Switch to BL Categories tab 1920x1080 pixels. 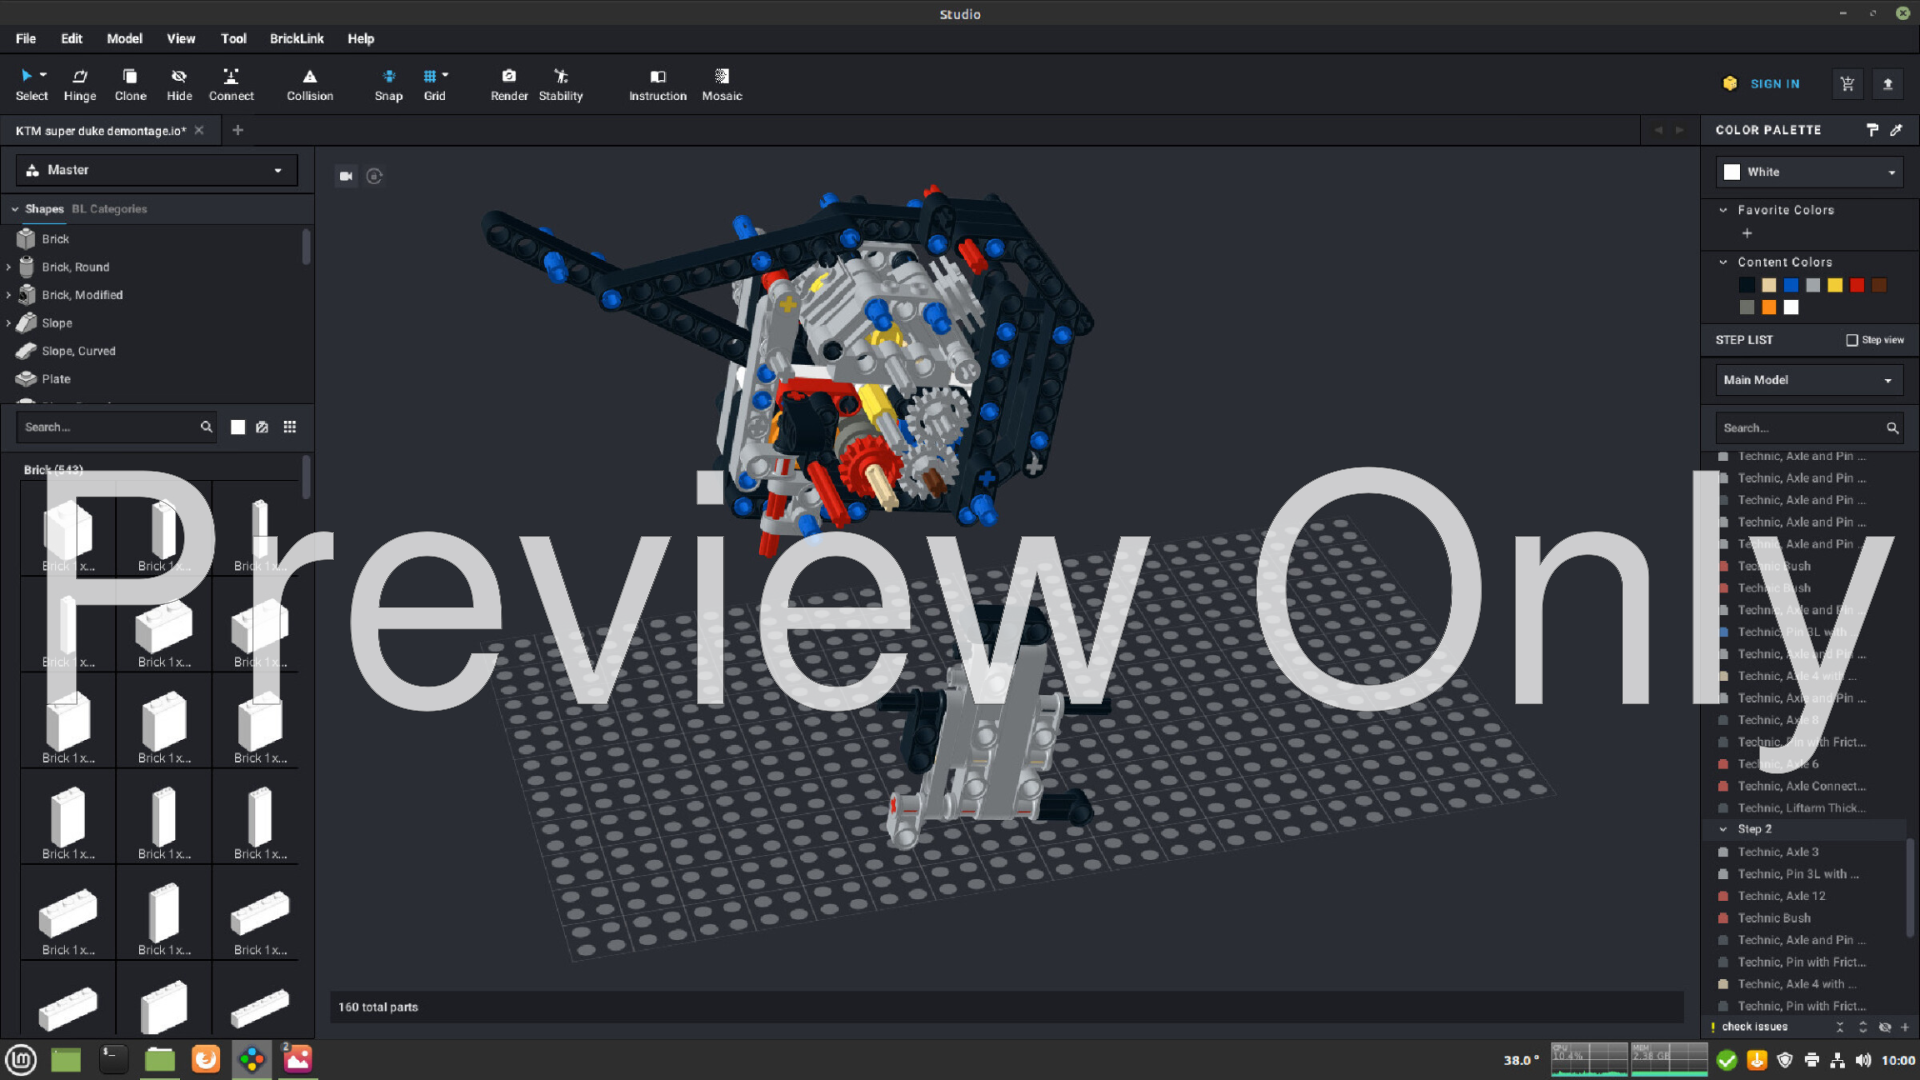(109, 209)
